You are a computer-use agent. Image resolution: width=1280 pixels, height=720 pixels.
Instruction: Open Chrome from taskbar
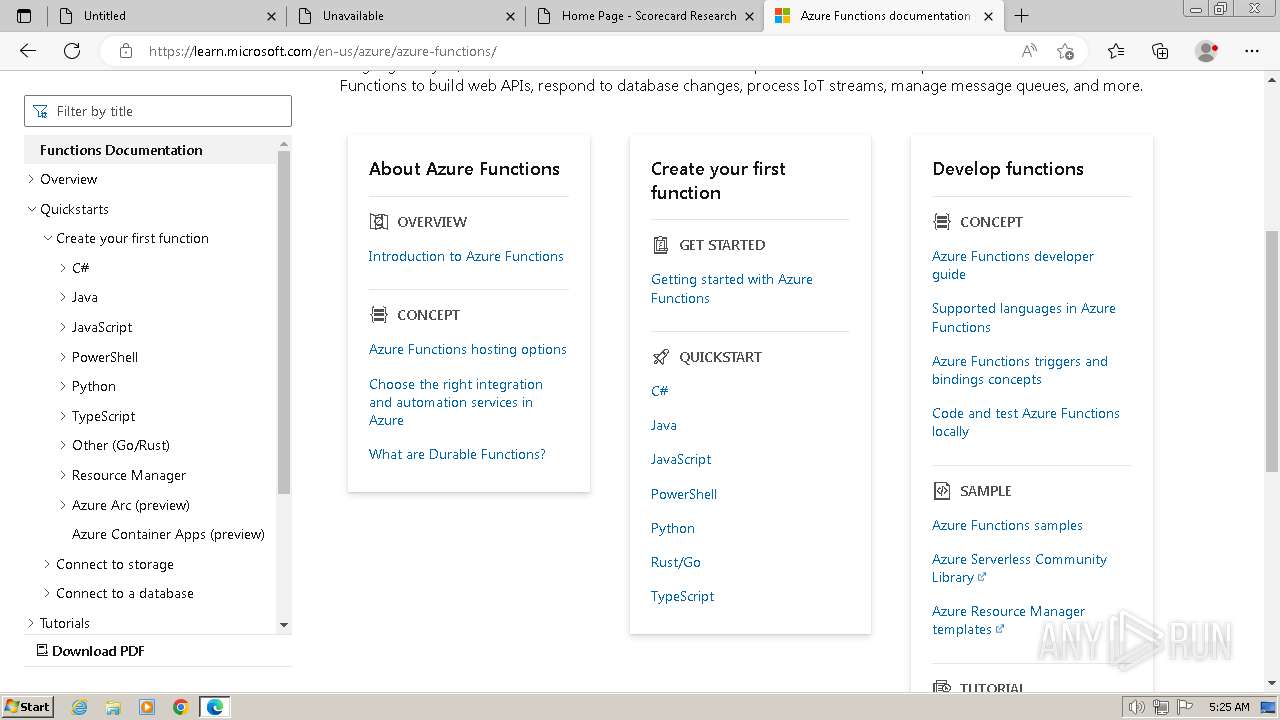coord(181,707)
